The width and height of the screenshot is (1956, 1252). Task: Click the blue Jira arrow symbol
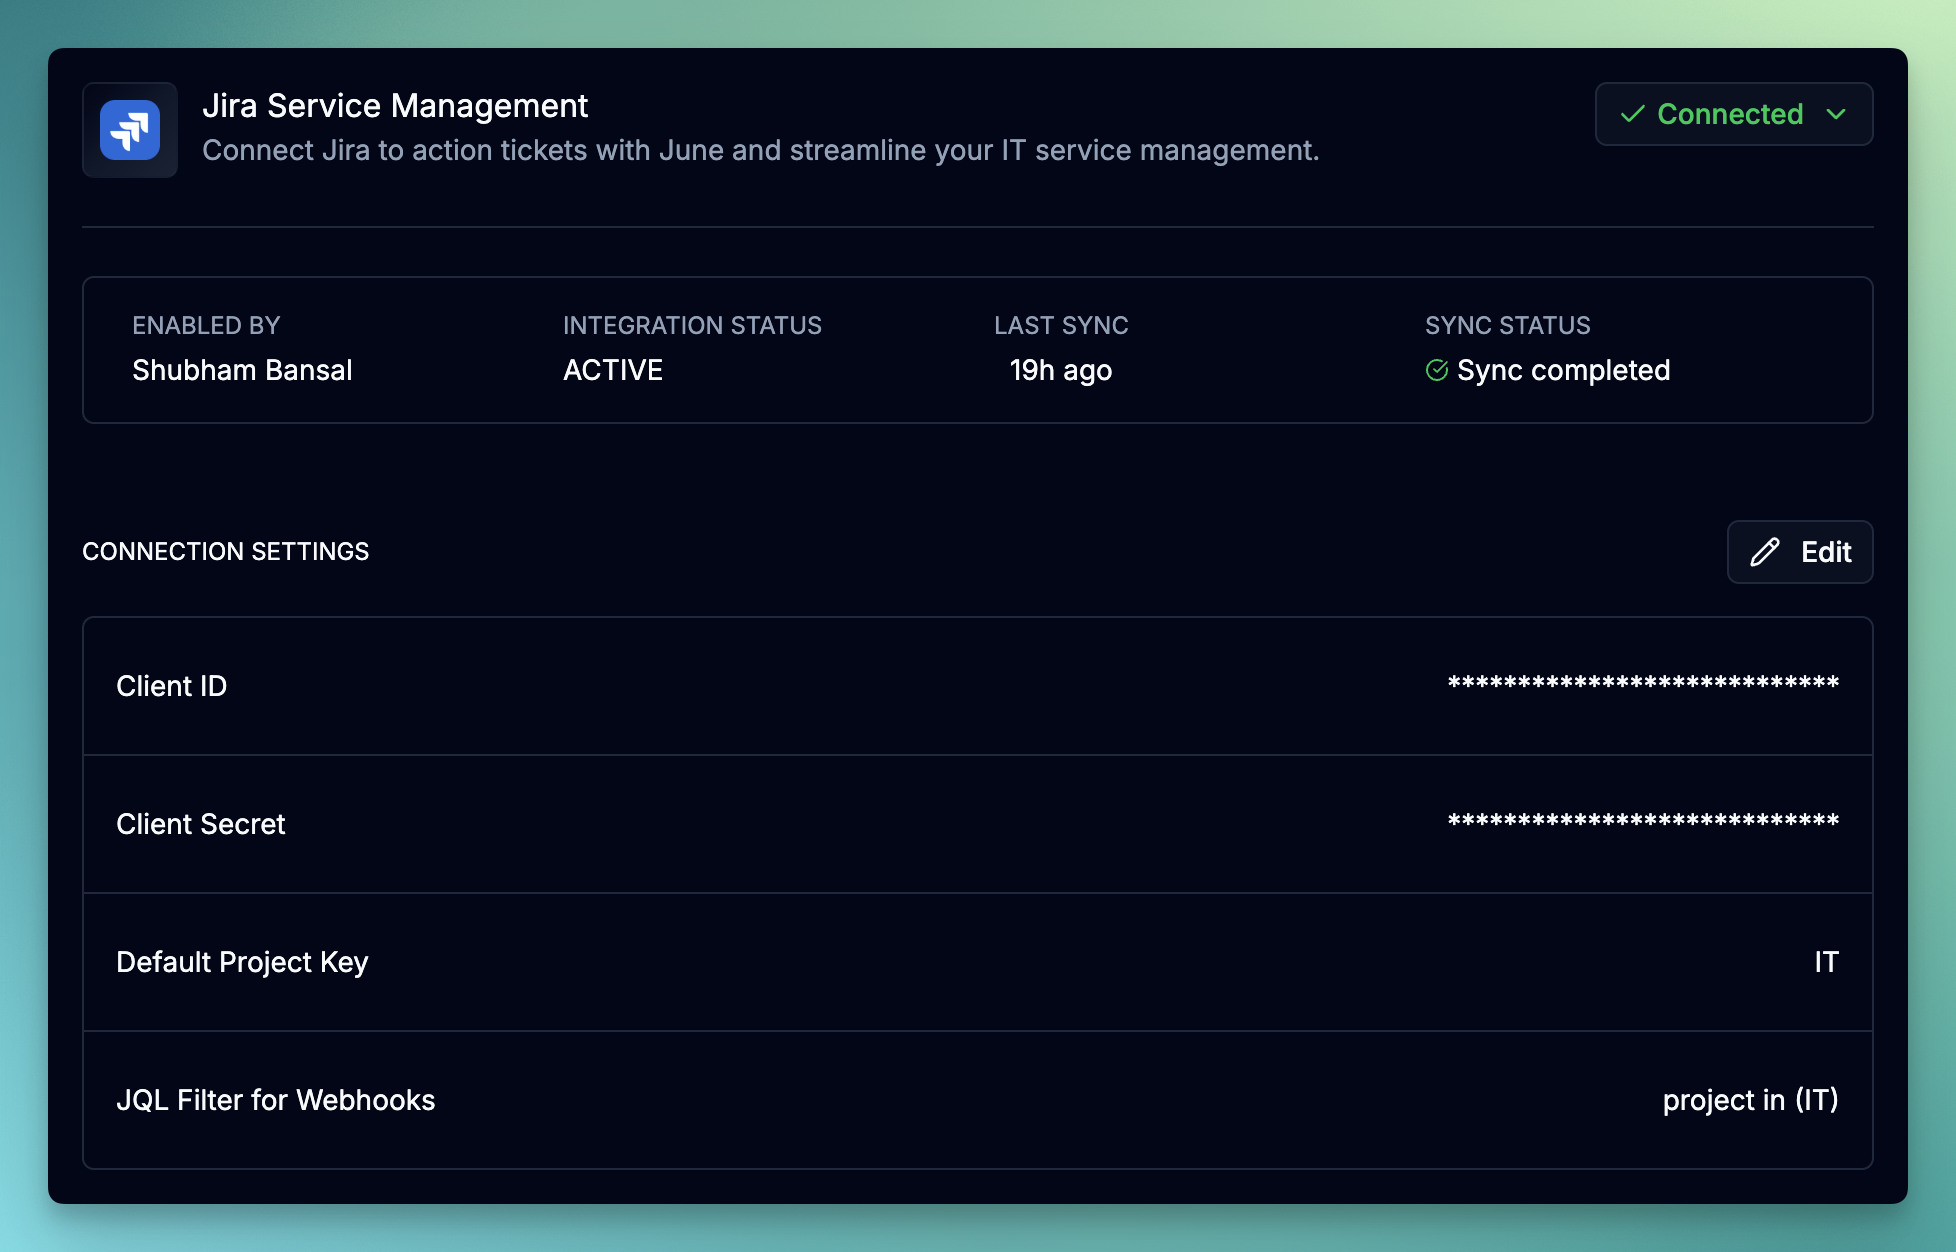pos(130,128)
